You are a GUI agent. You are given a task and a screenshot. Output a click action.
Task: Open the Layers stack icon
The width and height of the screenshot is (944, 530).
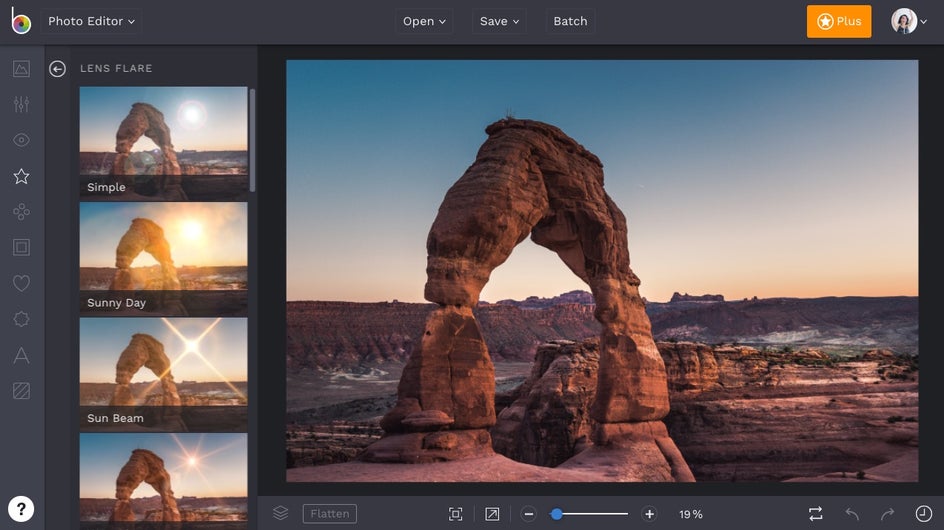[x=280, y=513]
